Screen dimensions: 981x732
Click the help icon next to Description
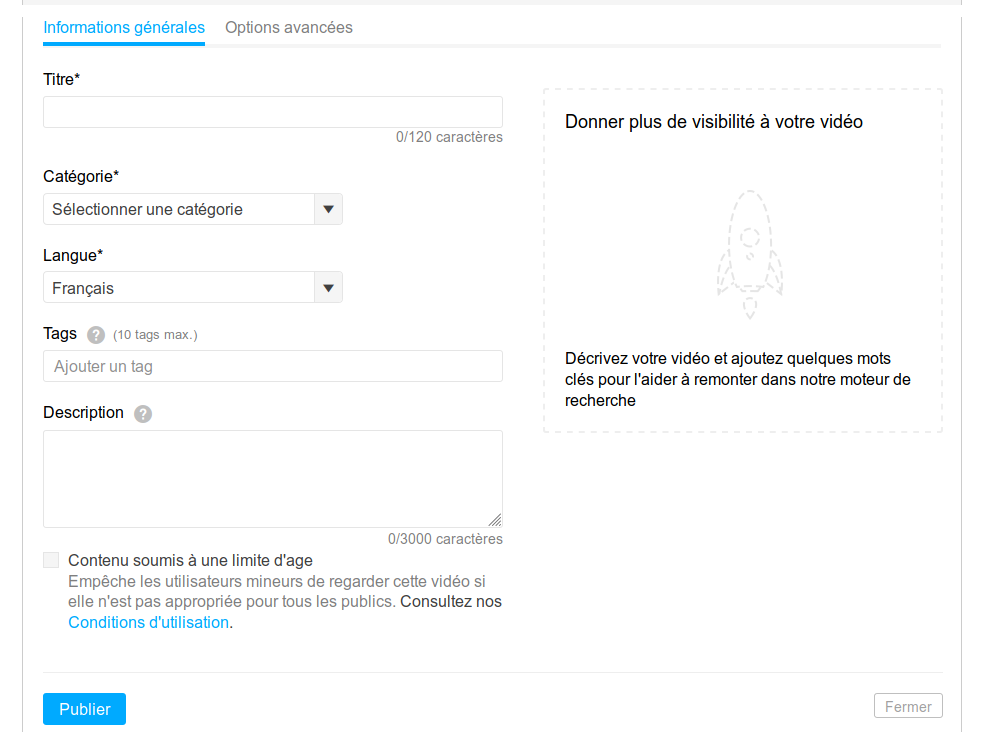[143, 414]
